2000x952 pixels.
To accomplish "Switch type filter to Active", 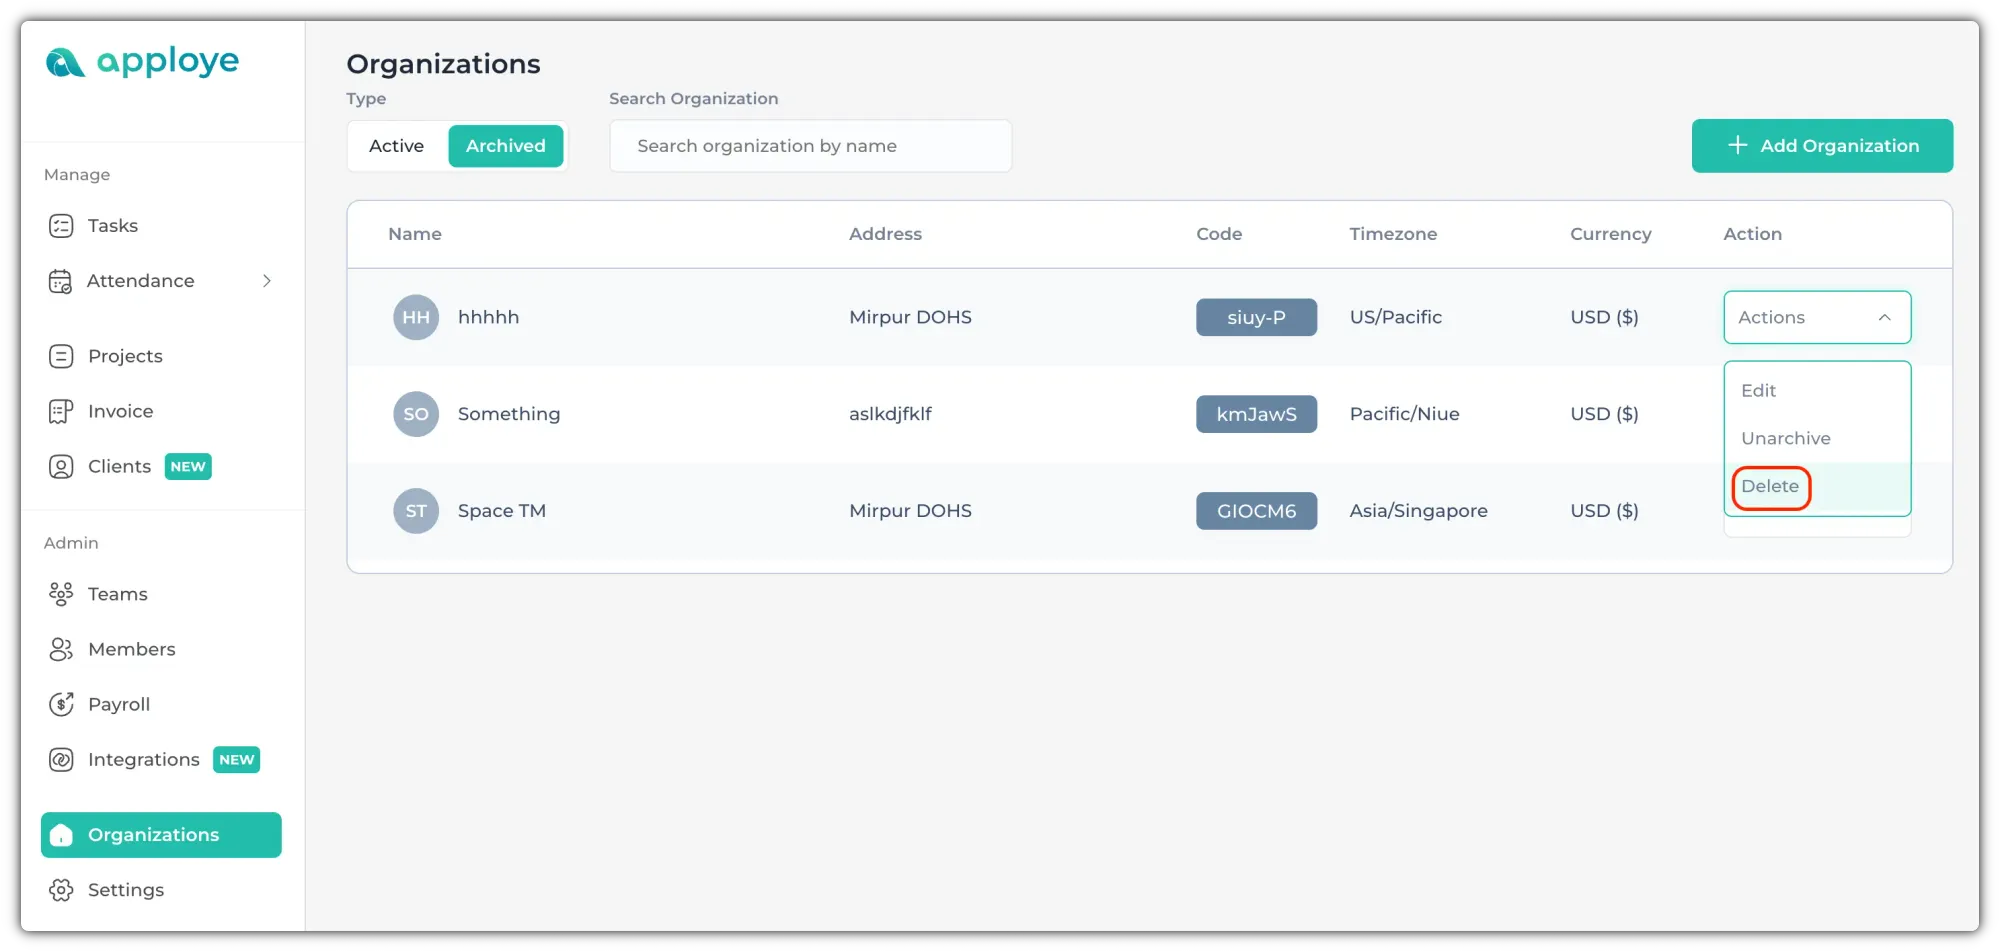I will [396, 146].
